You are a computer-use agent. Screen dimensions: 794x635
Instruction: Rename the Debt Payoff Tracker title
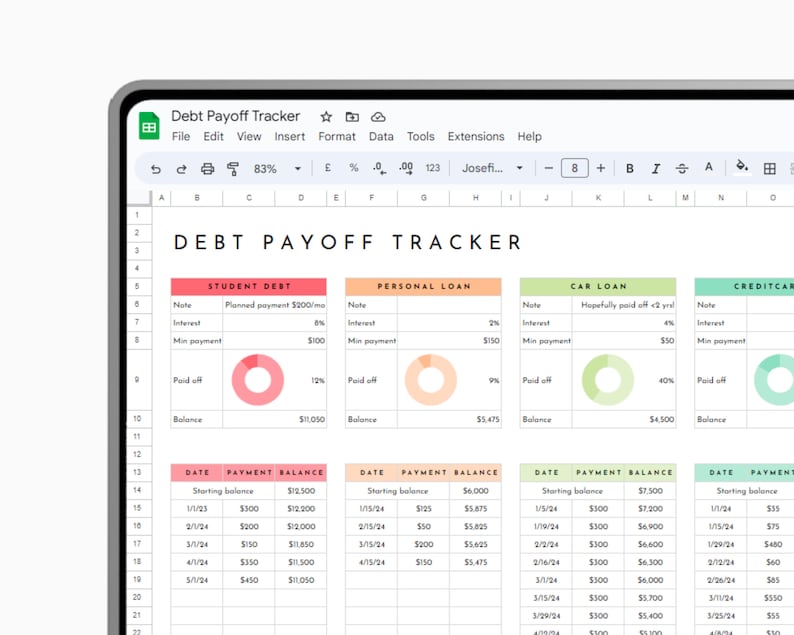click(x=235, y=116)
